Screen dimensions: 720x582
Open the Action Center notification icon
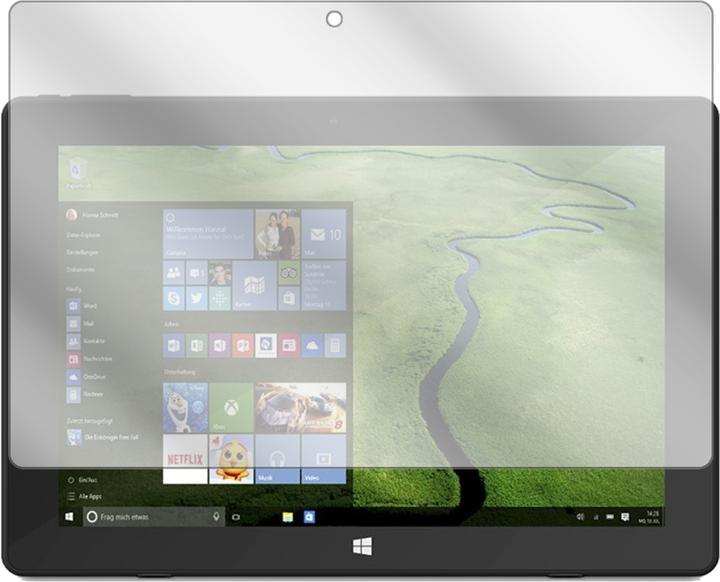click(625, 517)
